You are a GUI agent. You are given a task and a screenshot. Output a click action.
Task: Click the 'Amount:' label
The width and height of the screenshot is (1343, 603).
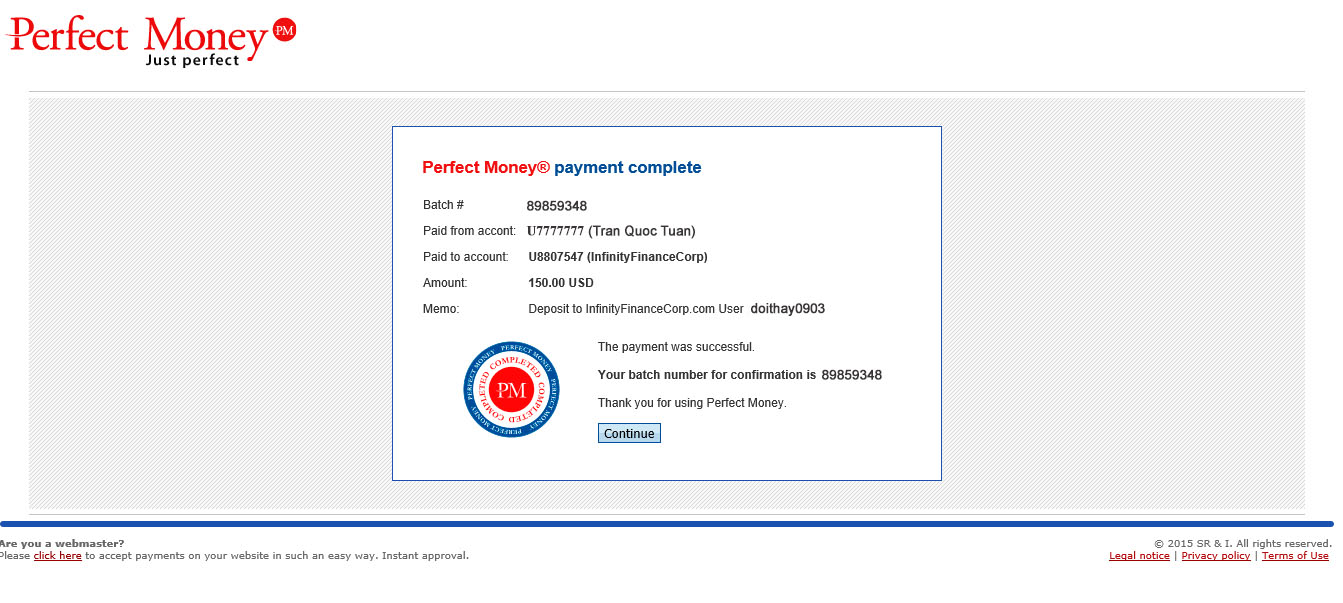tap(445, 283)
